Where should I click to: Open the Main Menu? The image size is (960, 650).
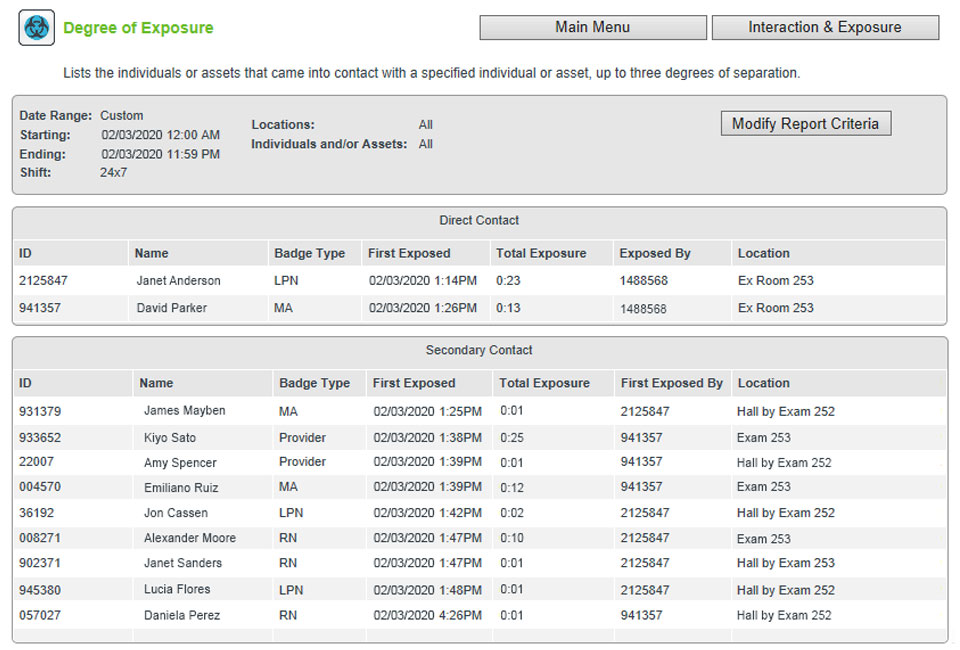coord(592,28)
